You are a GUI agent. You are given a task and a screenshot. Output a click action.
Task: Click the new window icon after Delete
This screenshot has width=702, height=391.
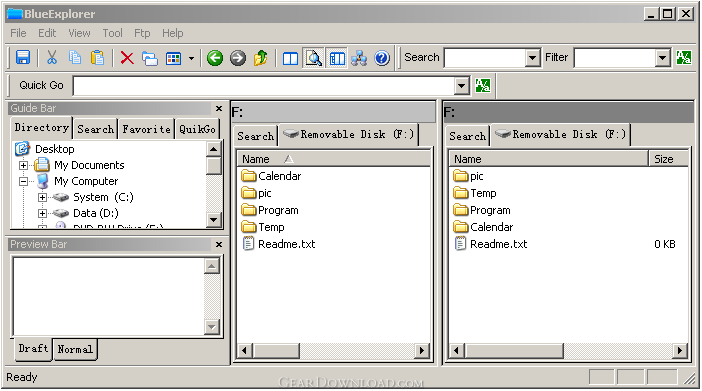[x=150, y=58]
